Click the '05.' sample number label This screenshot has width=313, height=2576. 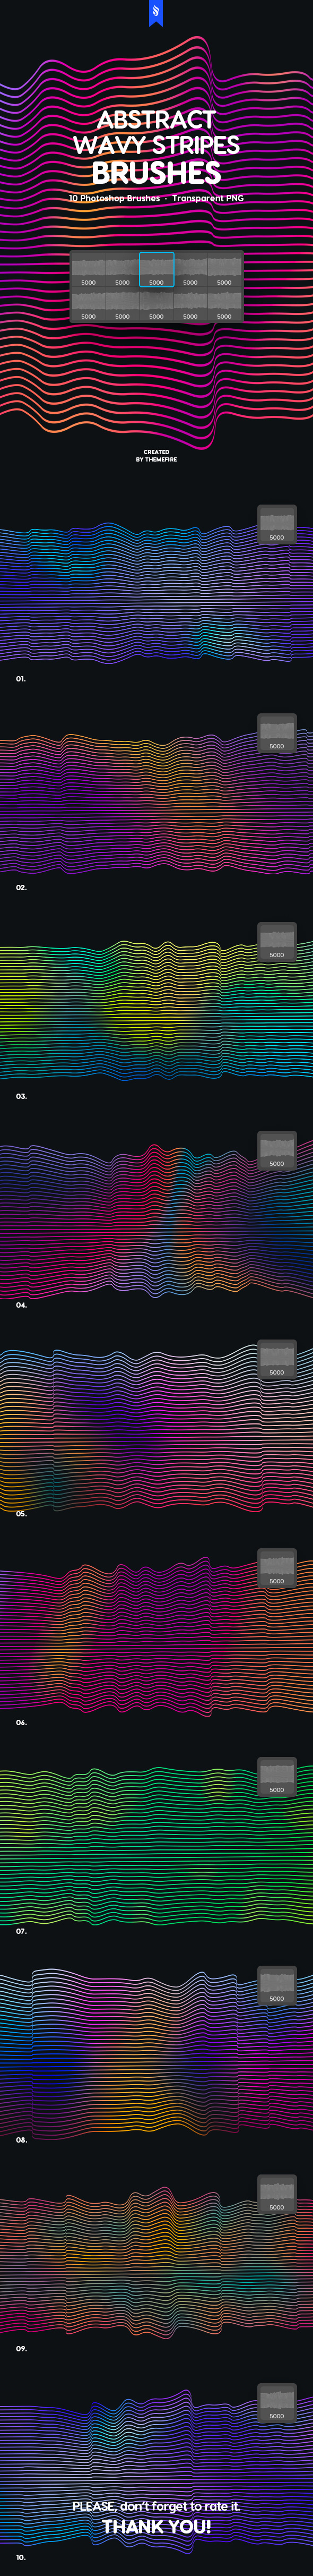pos(21,1514)
